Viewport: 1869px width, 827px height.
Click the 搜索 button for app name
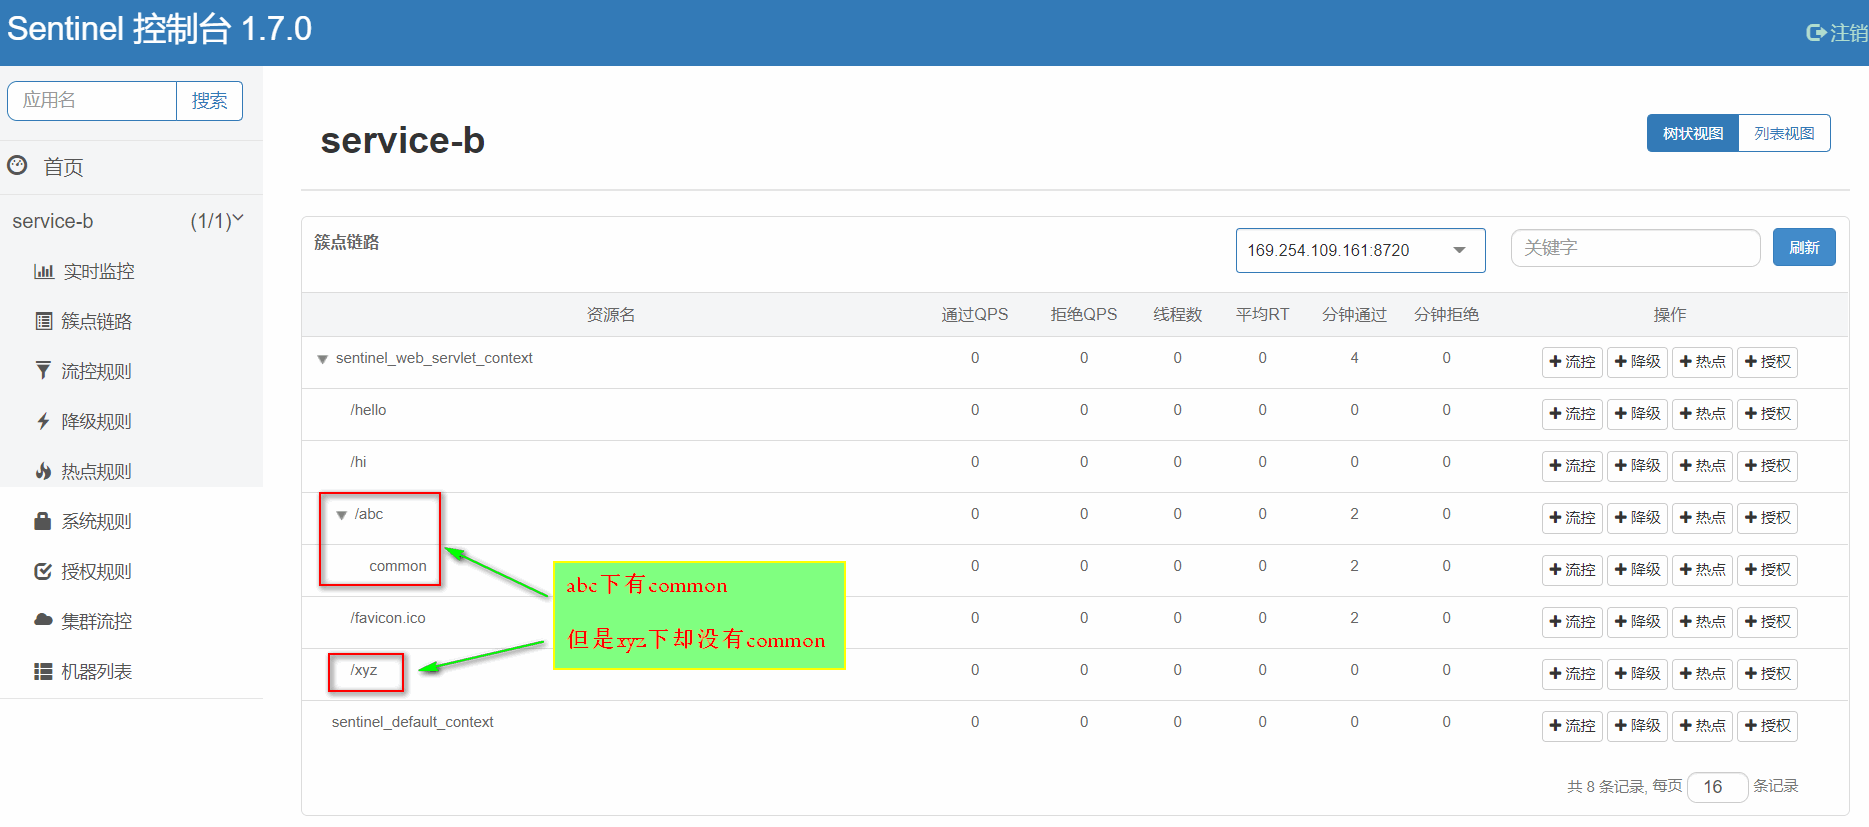coord(209,101)
